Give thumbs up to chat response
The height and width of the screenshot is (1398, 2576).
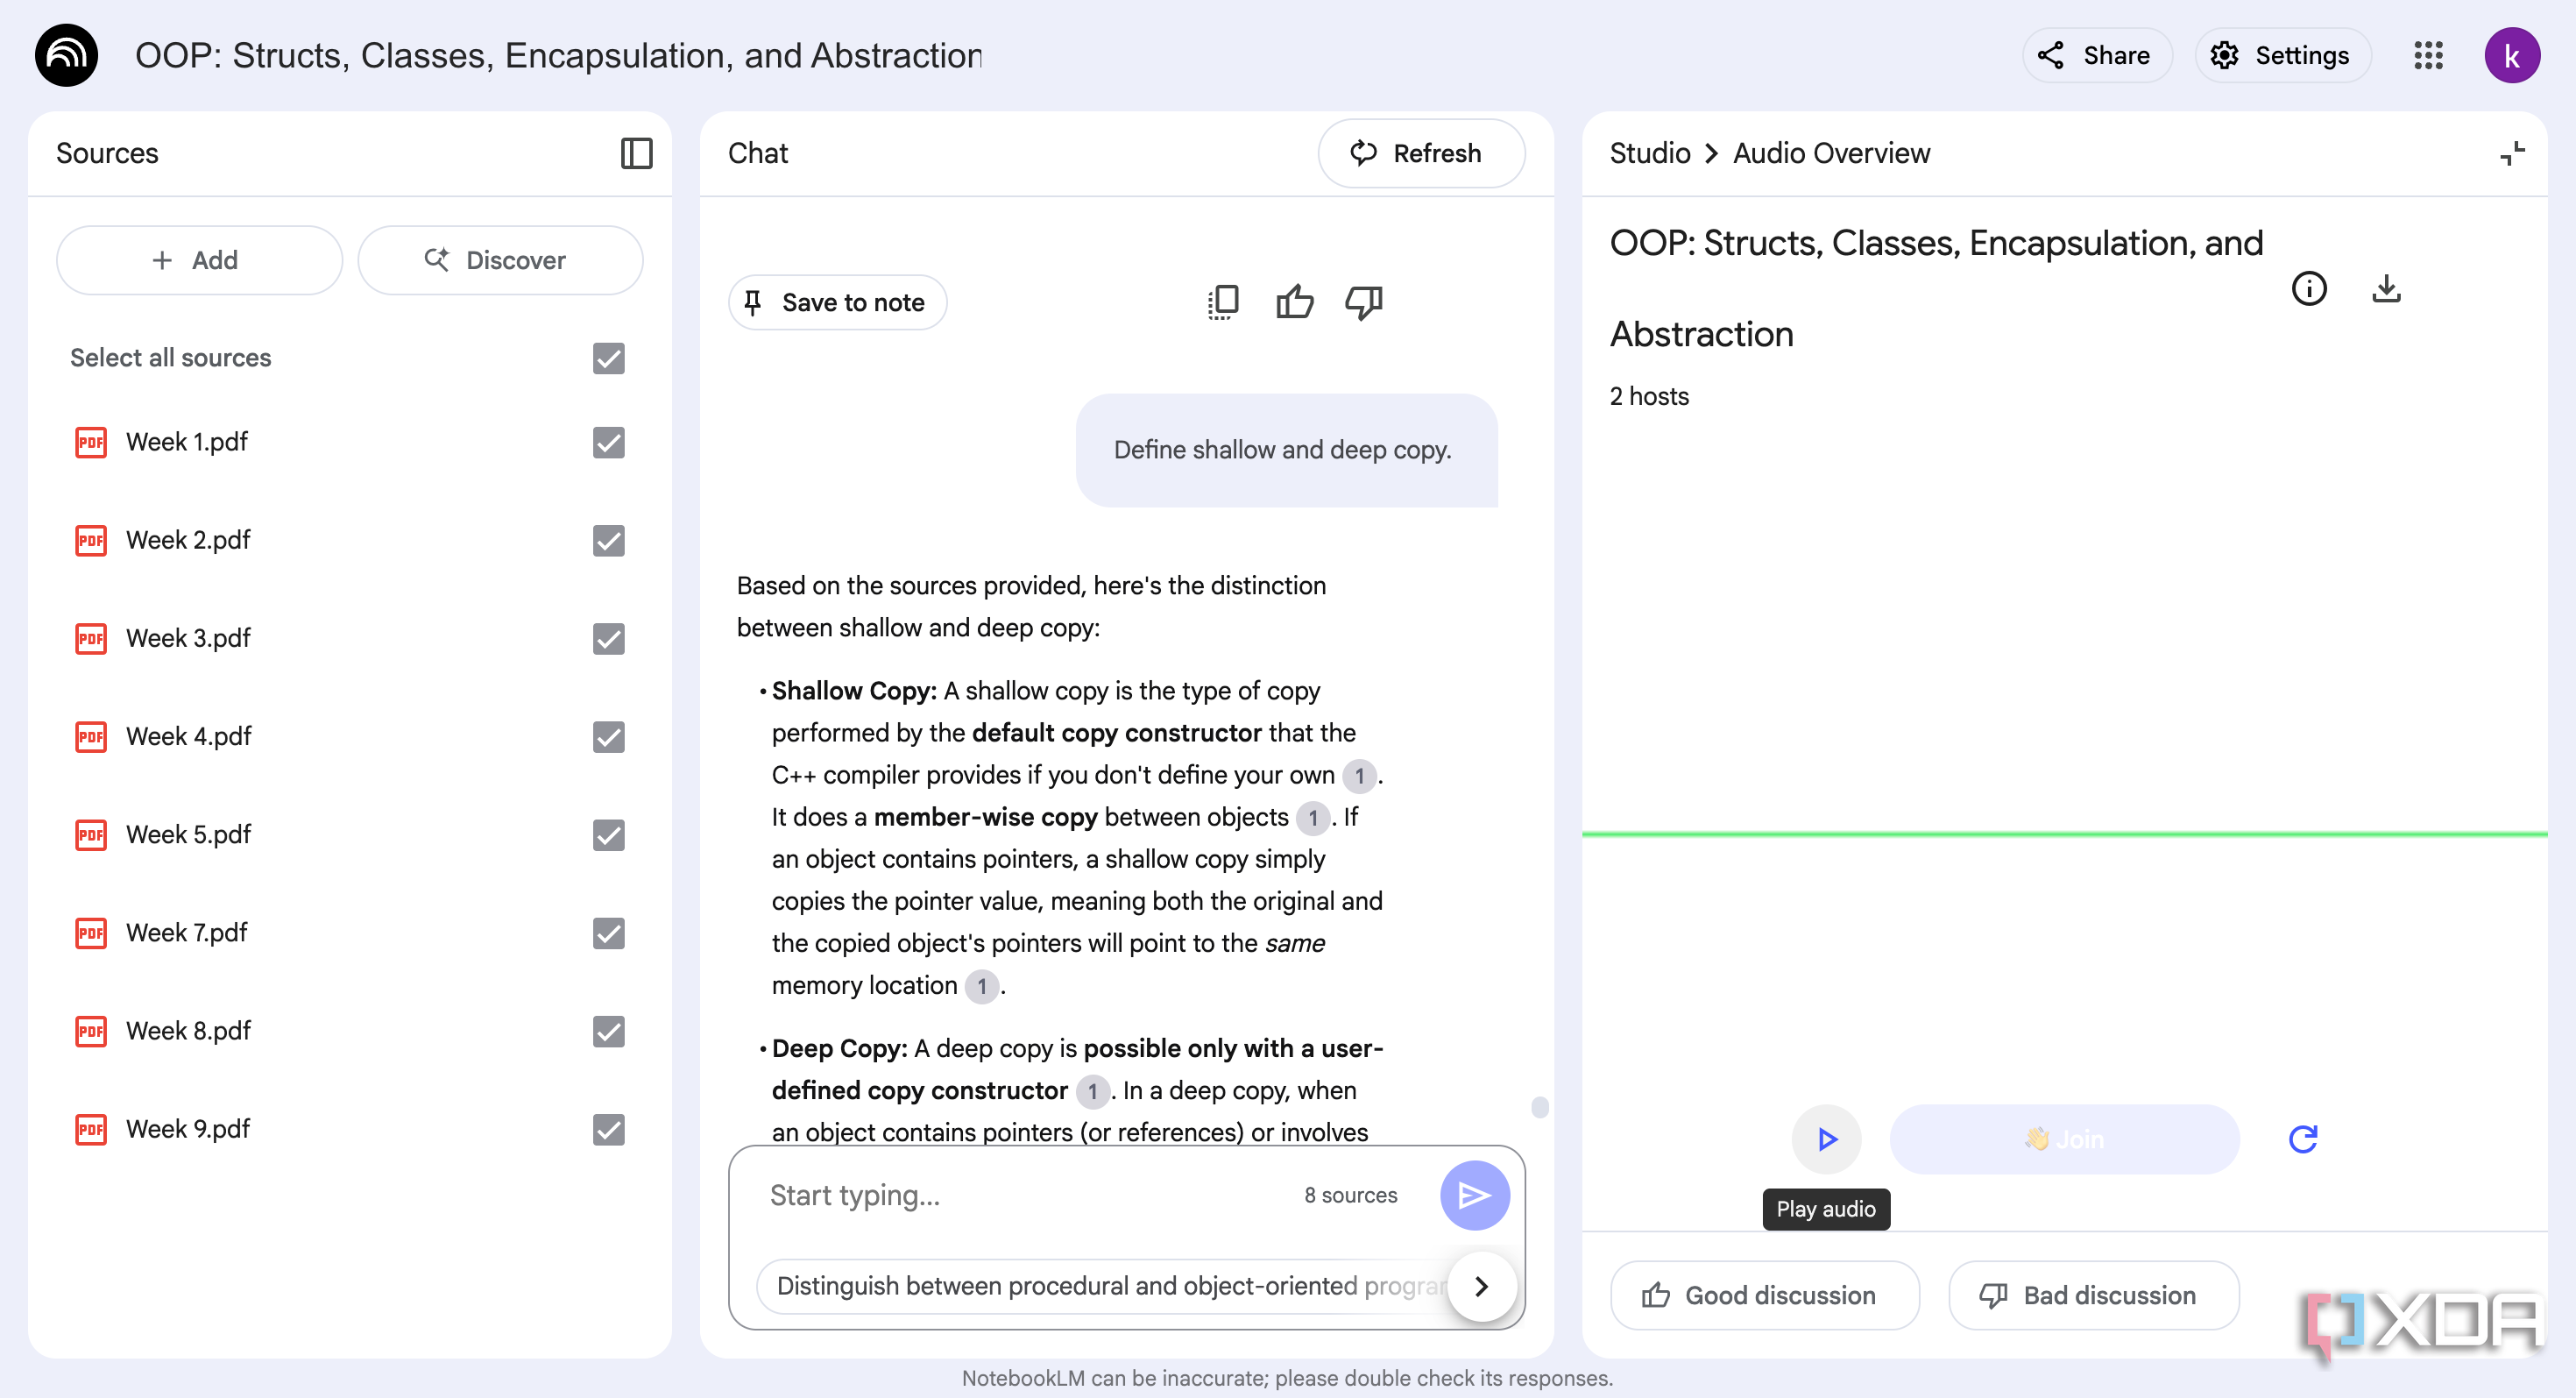coord(1294,302)
